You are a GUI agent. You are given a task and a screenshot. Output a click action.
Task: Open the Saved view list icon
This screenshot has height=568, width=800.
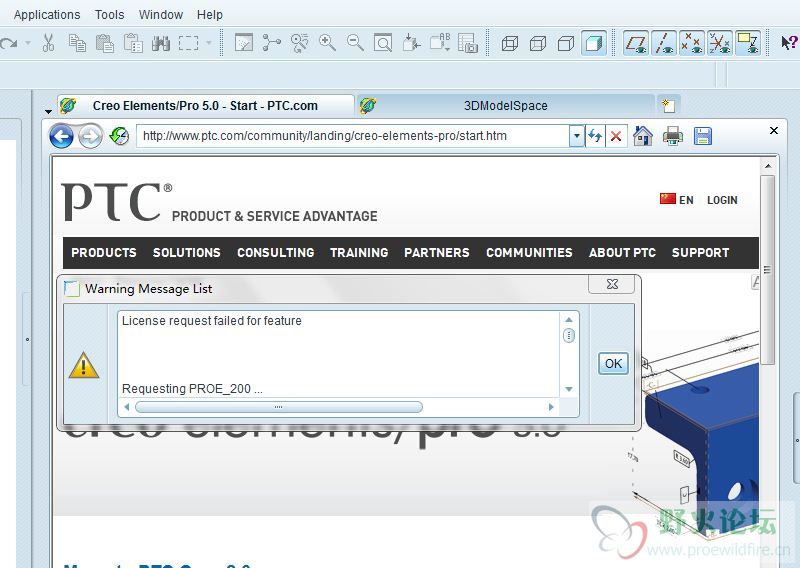[440, 43]
